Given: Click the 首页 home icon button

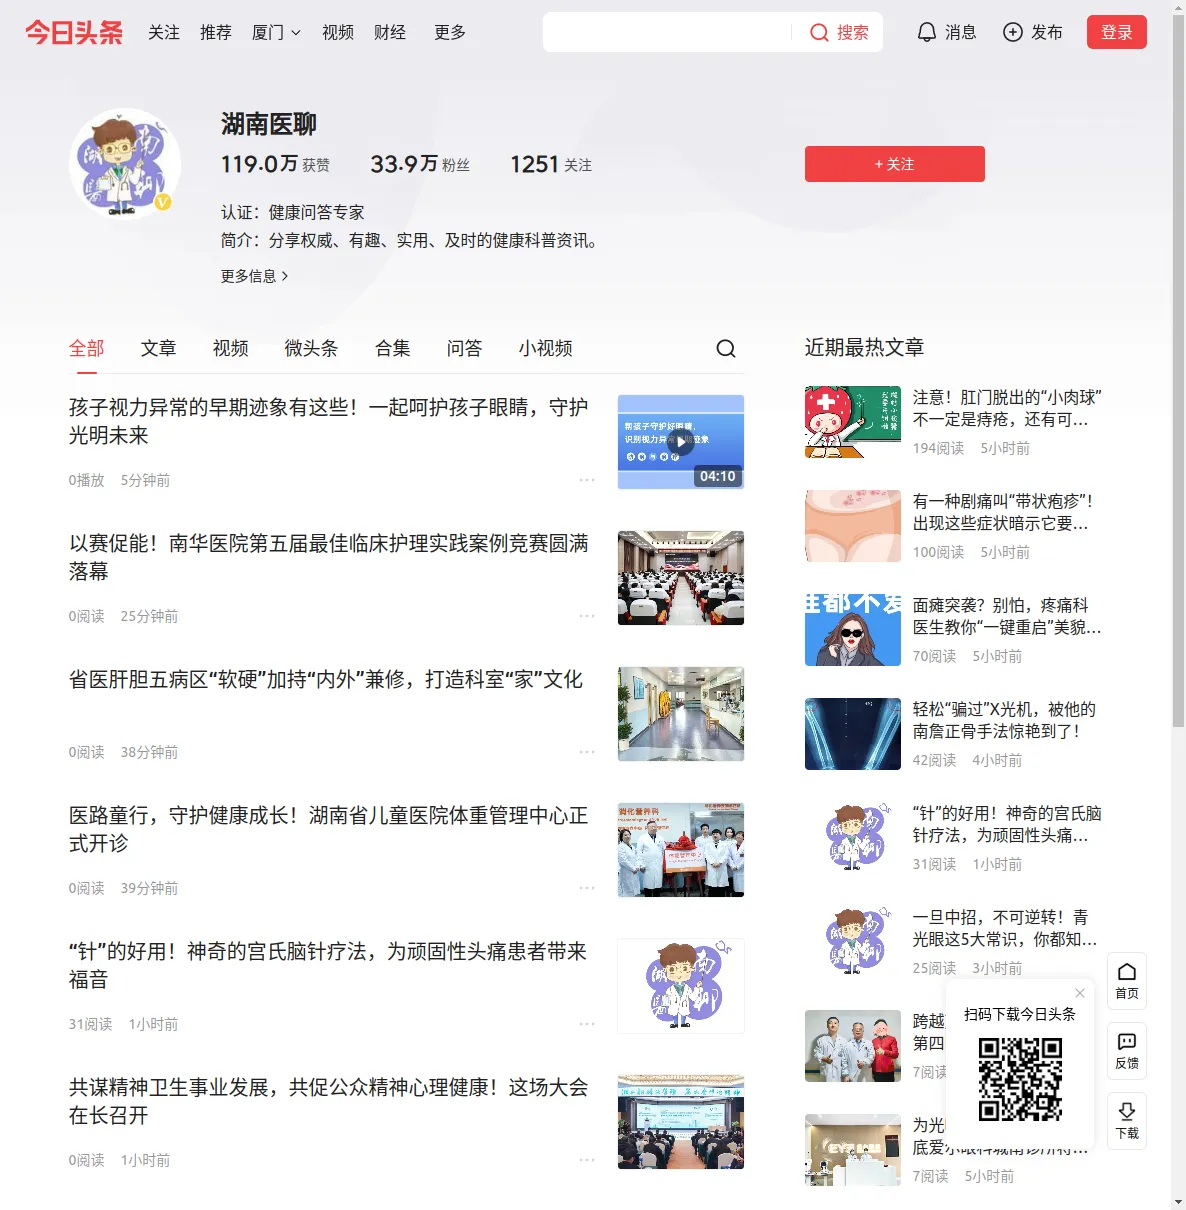Looking at the screenshot, I should pos(1127,981).
